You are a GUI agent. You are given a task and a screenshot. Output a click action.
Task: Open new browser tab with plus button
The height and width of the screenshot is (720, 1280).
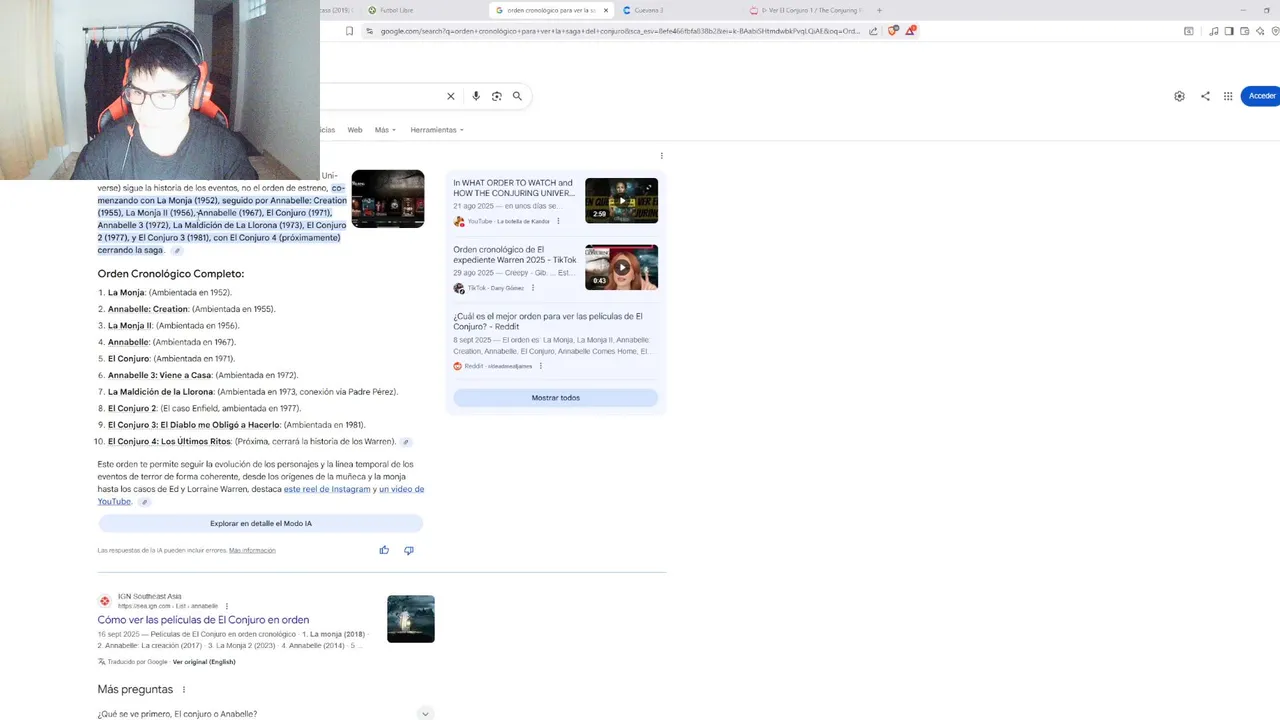pos(879,10)
